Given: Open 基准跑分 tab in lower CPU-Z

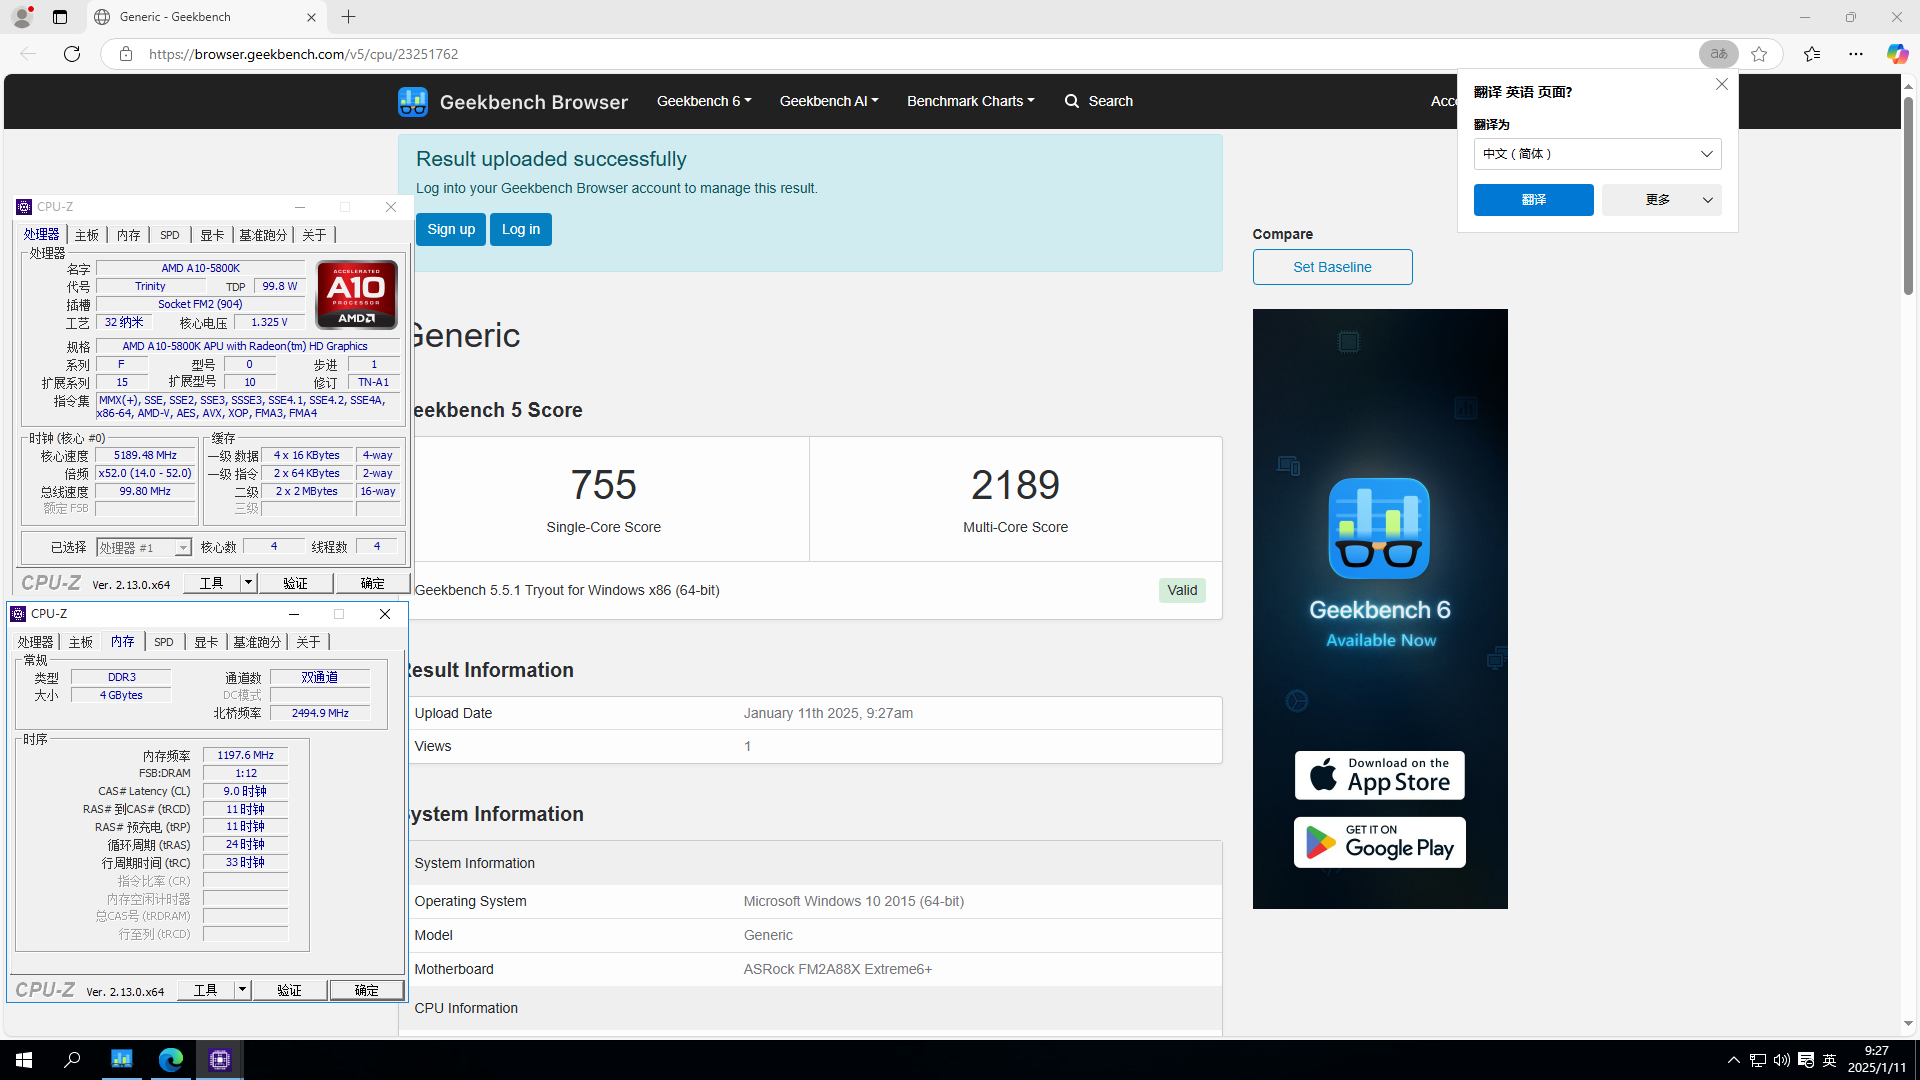Looking at the screenshot, I should 257,642.
